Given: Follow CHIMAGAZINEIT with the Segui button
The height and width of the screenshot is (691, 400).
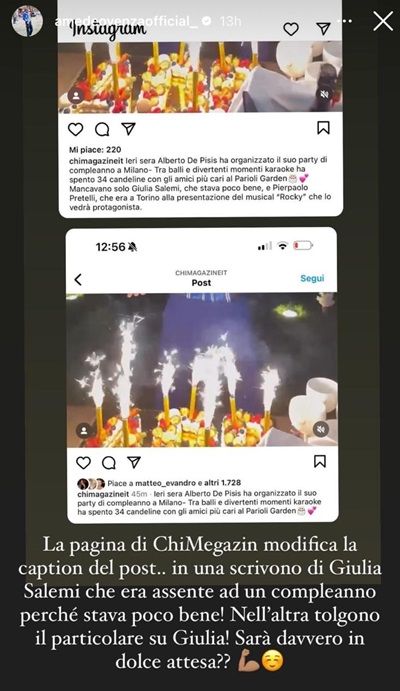Looking at the screenshot, I should coord(312,278).
